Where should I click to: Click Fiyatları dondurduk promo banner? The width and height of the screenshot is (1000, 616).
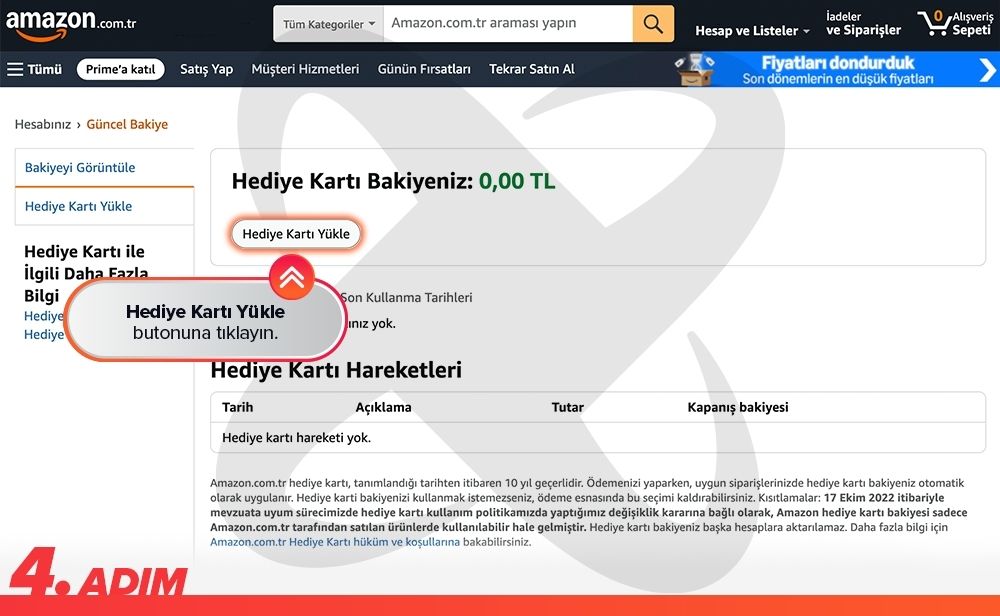[x=835, y=70]
